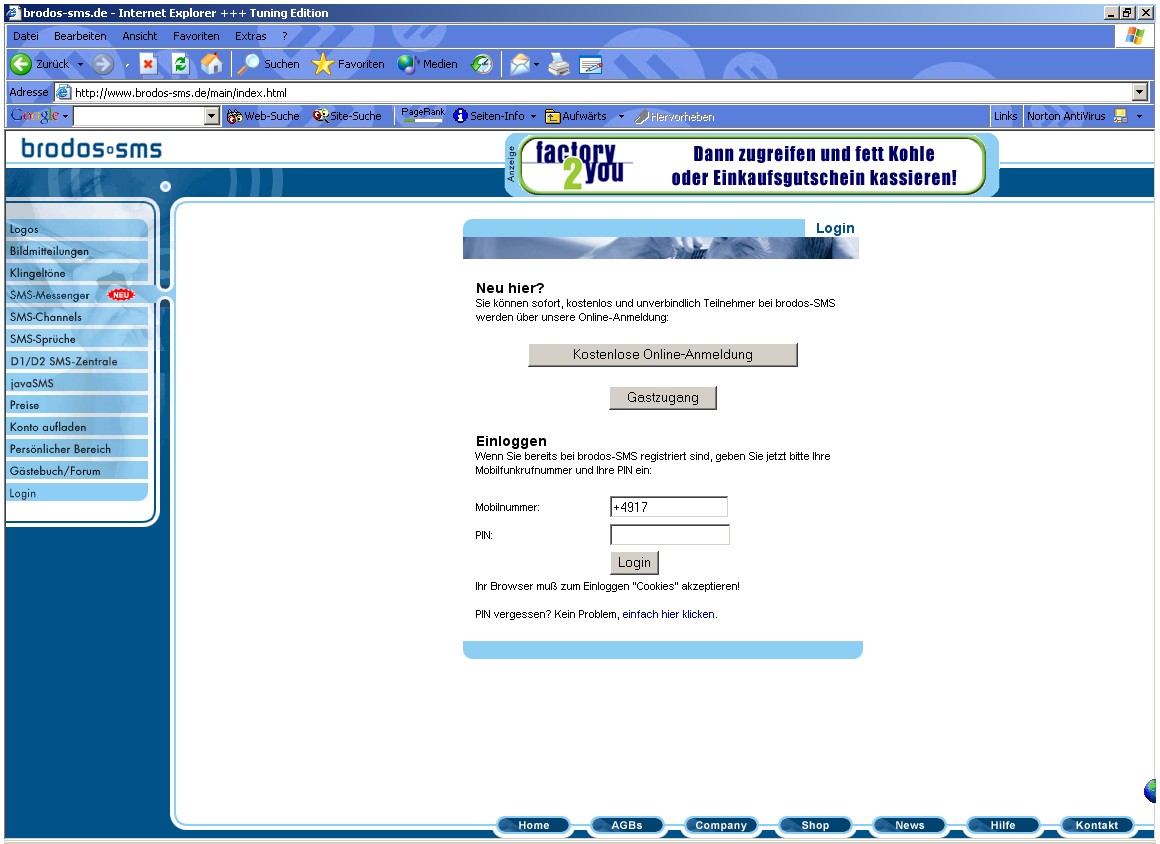Open the Favoriten menu in menu bar
This screenshot has width=1160, height=844.
196,36
